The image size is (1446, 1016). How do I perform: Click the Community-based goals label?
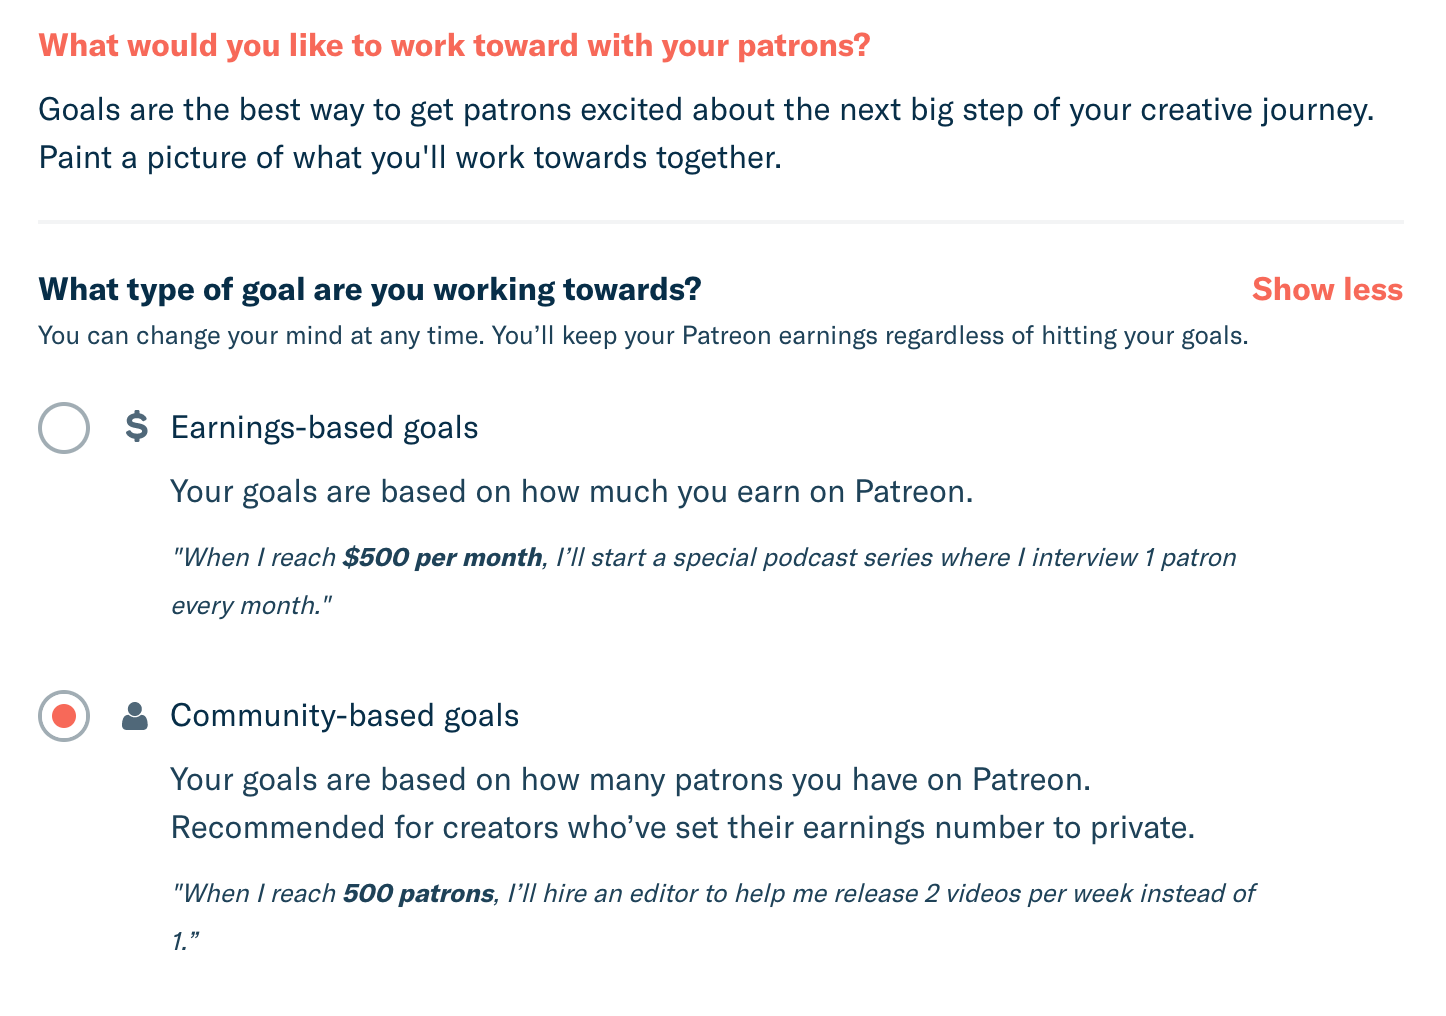click(345, 715)
